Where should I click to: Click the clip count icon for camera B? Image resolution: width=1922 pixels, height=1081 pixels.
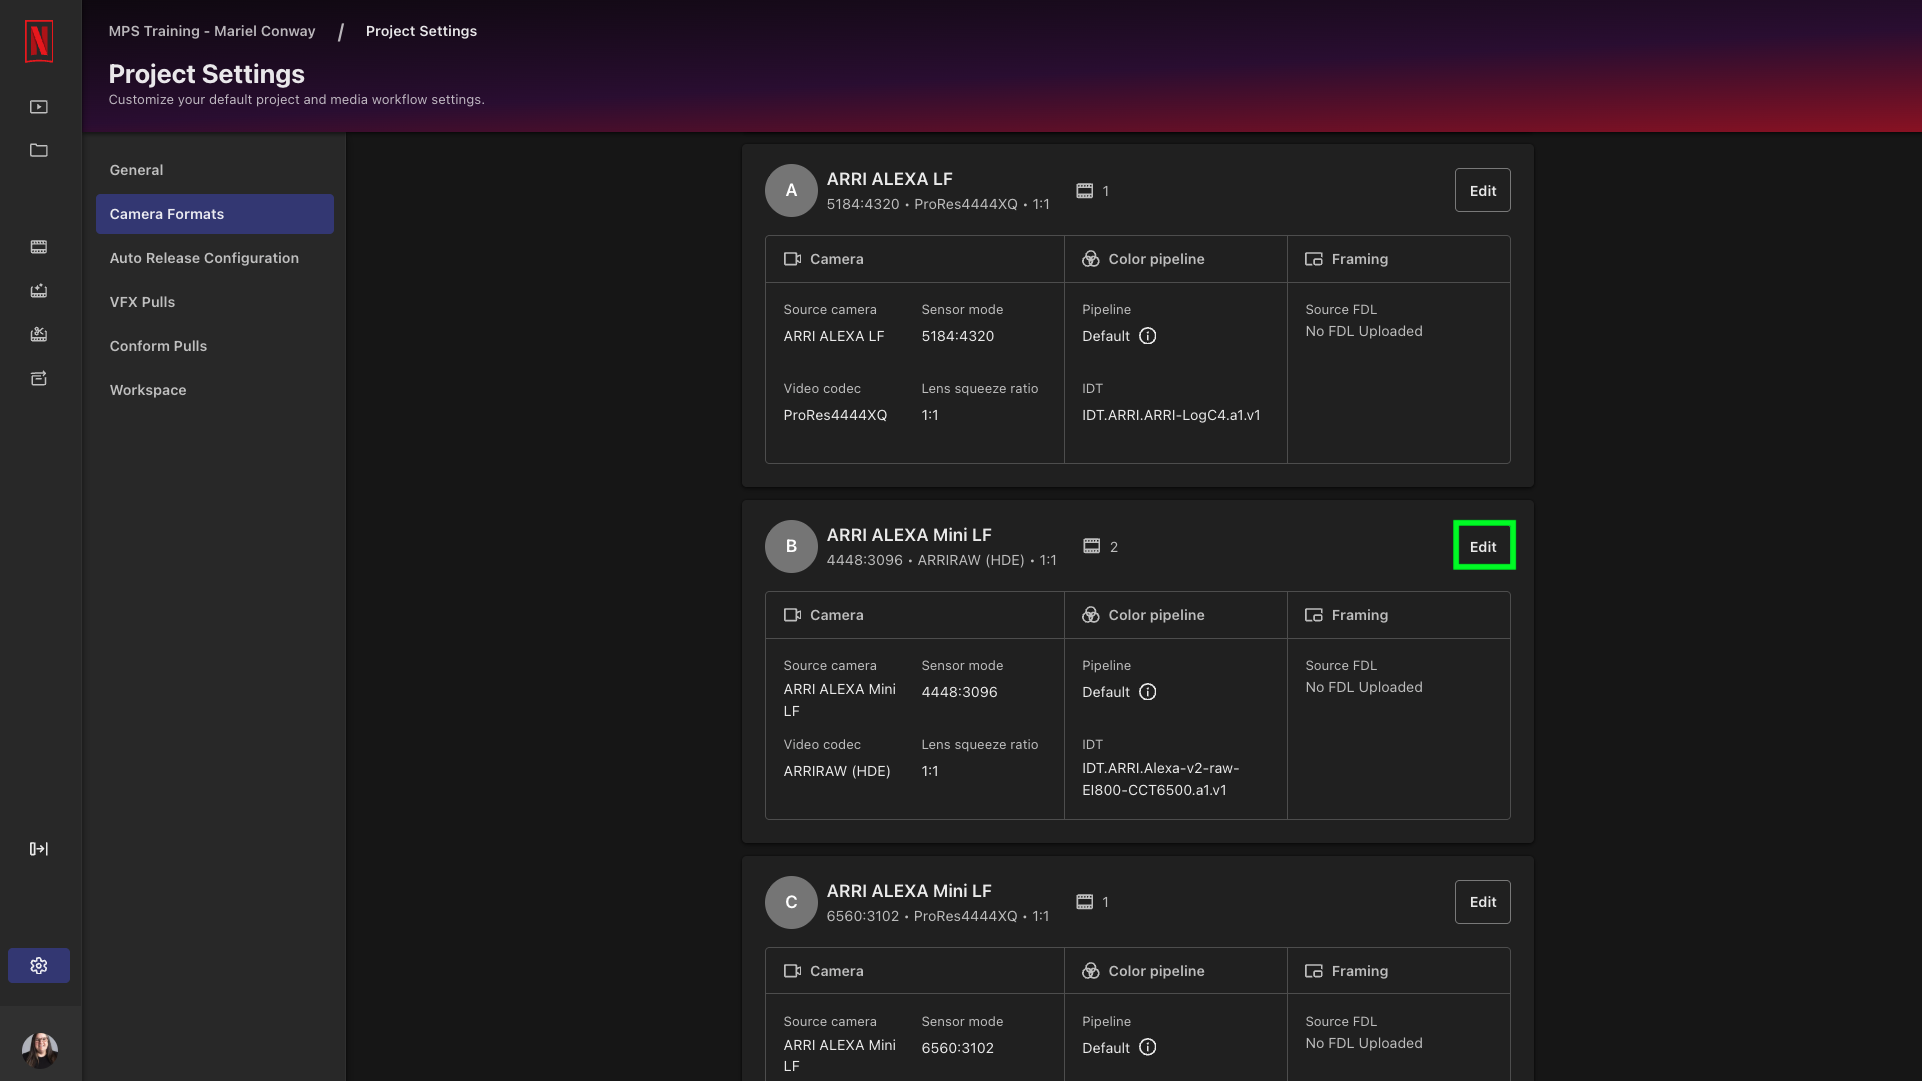coord(1092,546)
